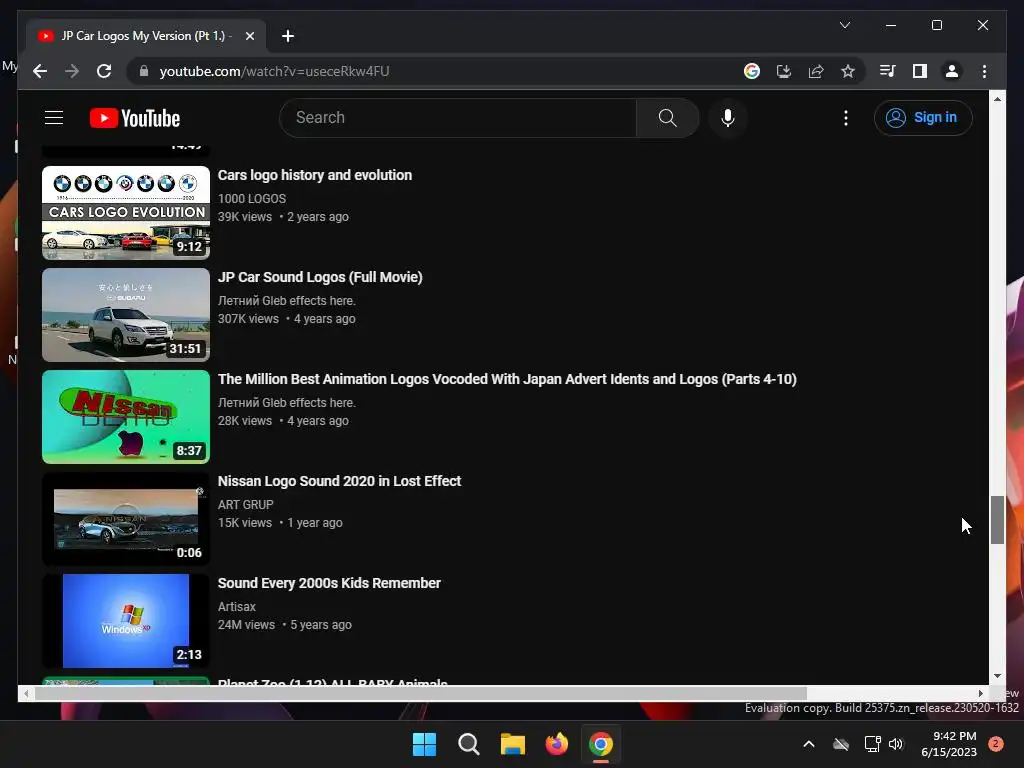The image size is (1024, 768).
Task: Click the scrollbar up arrow
Action: coord(997,99)
